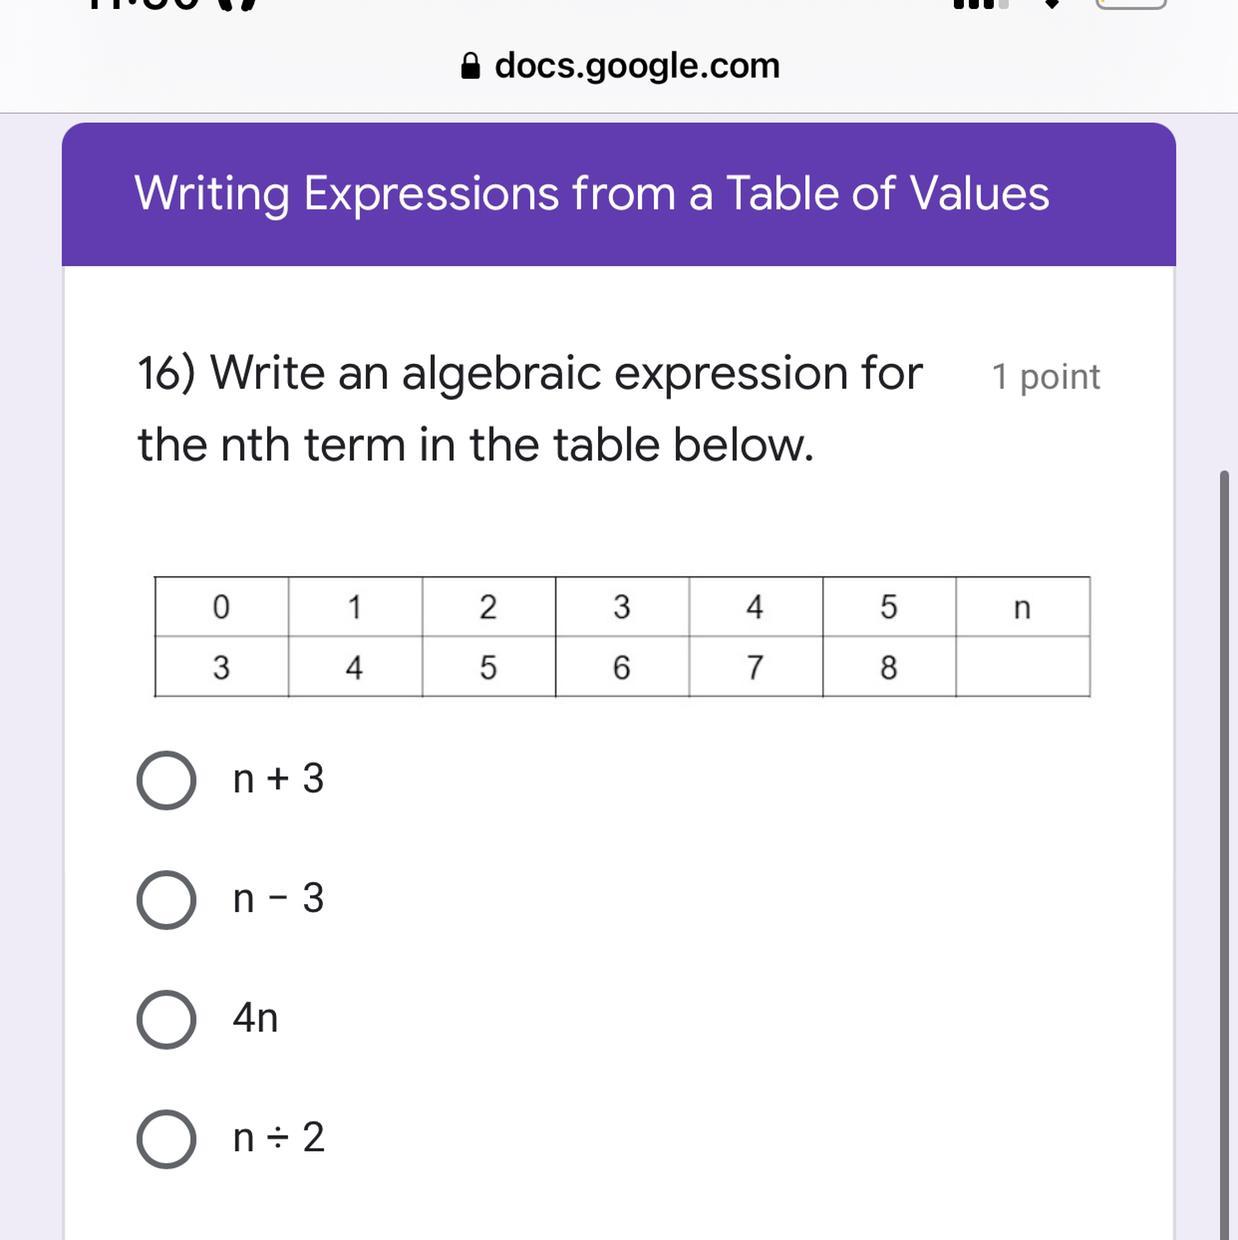Tap the 1 point label
Screen dimensions: 1238x1240
tap(1045, 377)
